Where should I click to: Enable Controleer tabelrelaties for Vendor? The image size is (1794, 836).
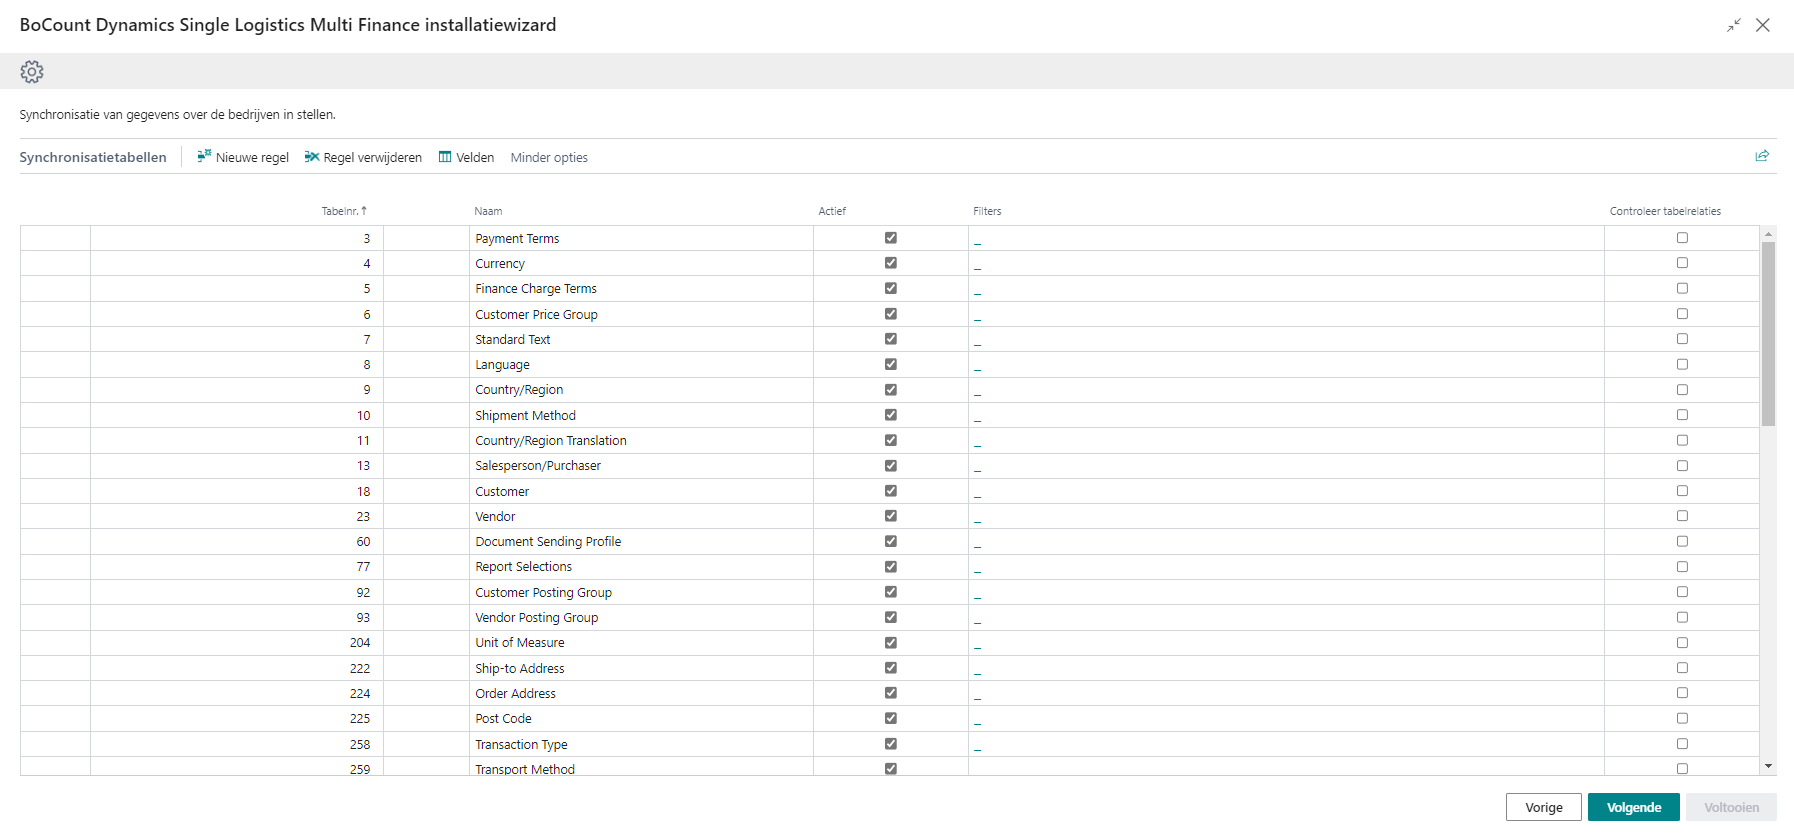(x=1682, y=516)
